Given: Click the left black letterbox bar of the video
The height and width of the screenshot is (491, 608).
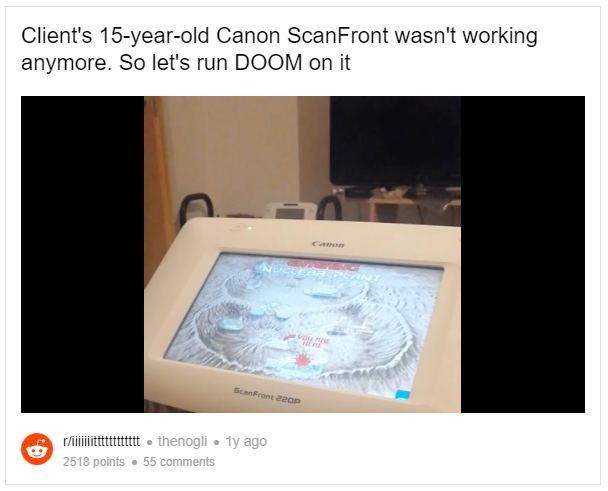Looking at the screenshot, I should coord(83,254).
